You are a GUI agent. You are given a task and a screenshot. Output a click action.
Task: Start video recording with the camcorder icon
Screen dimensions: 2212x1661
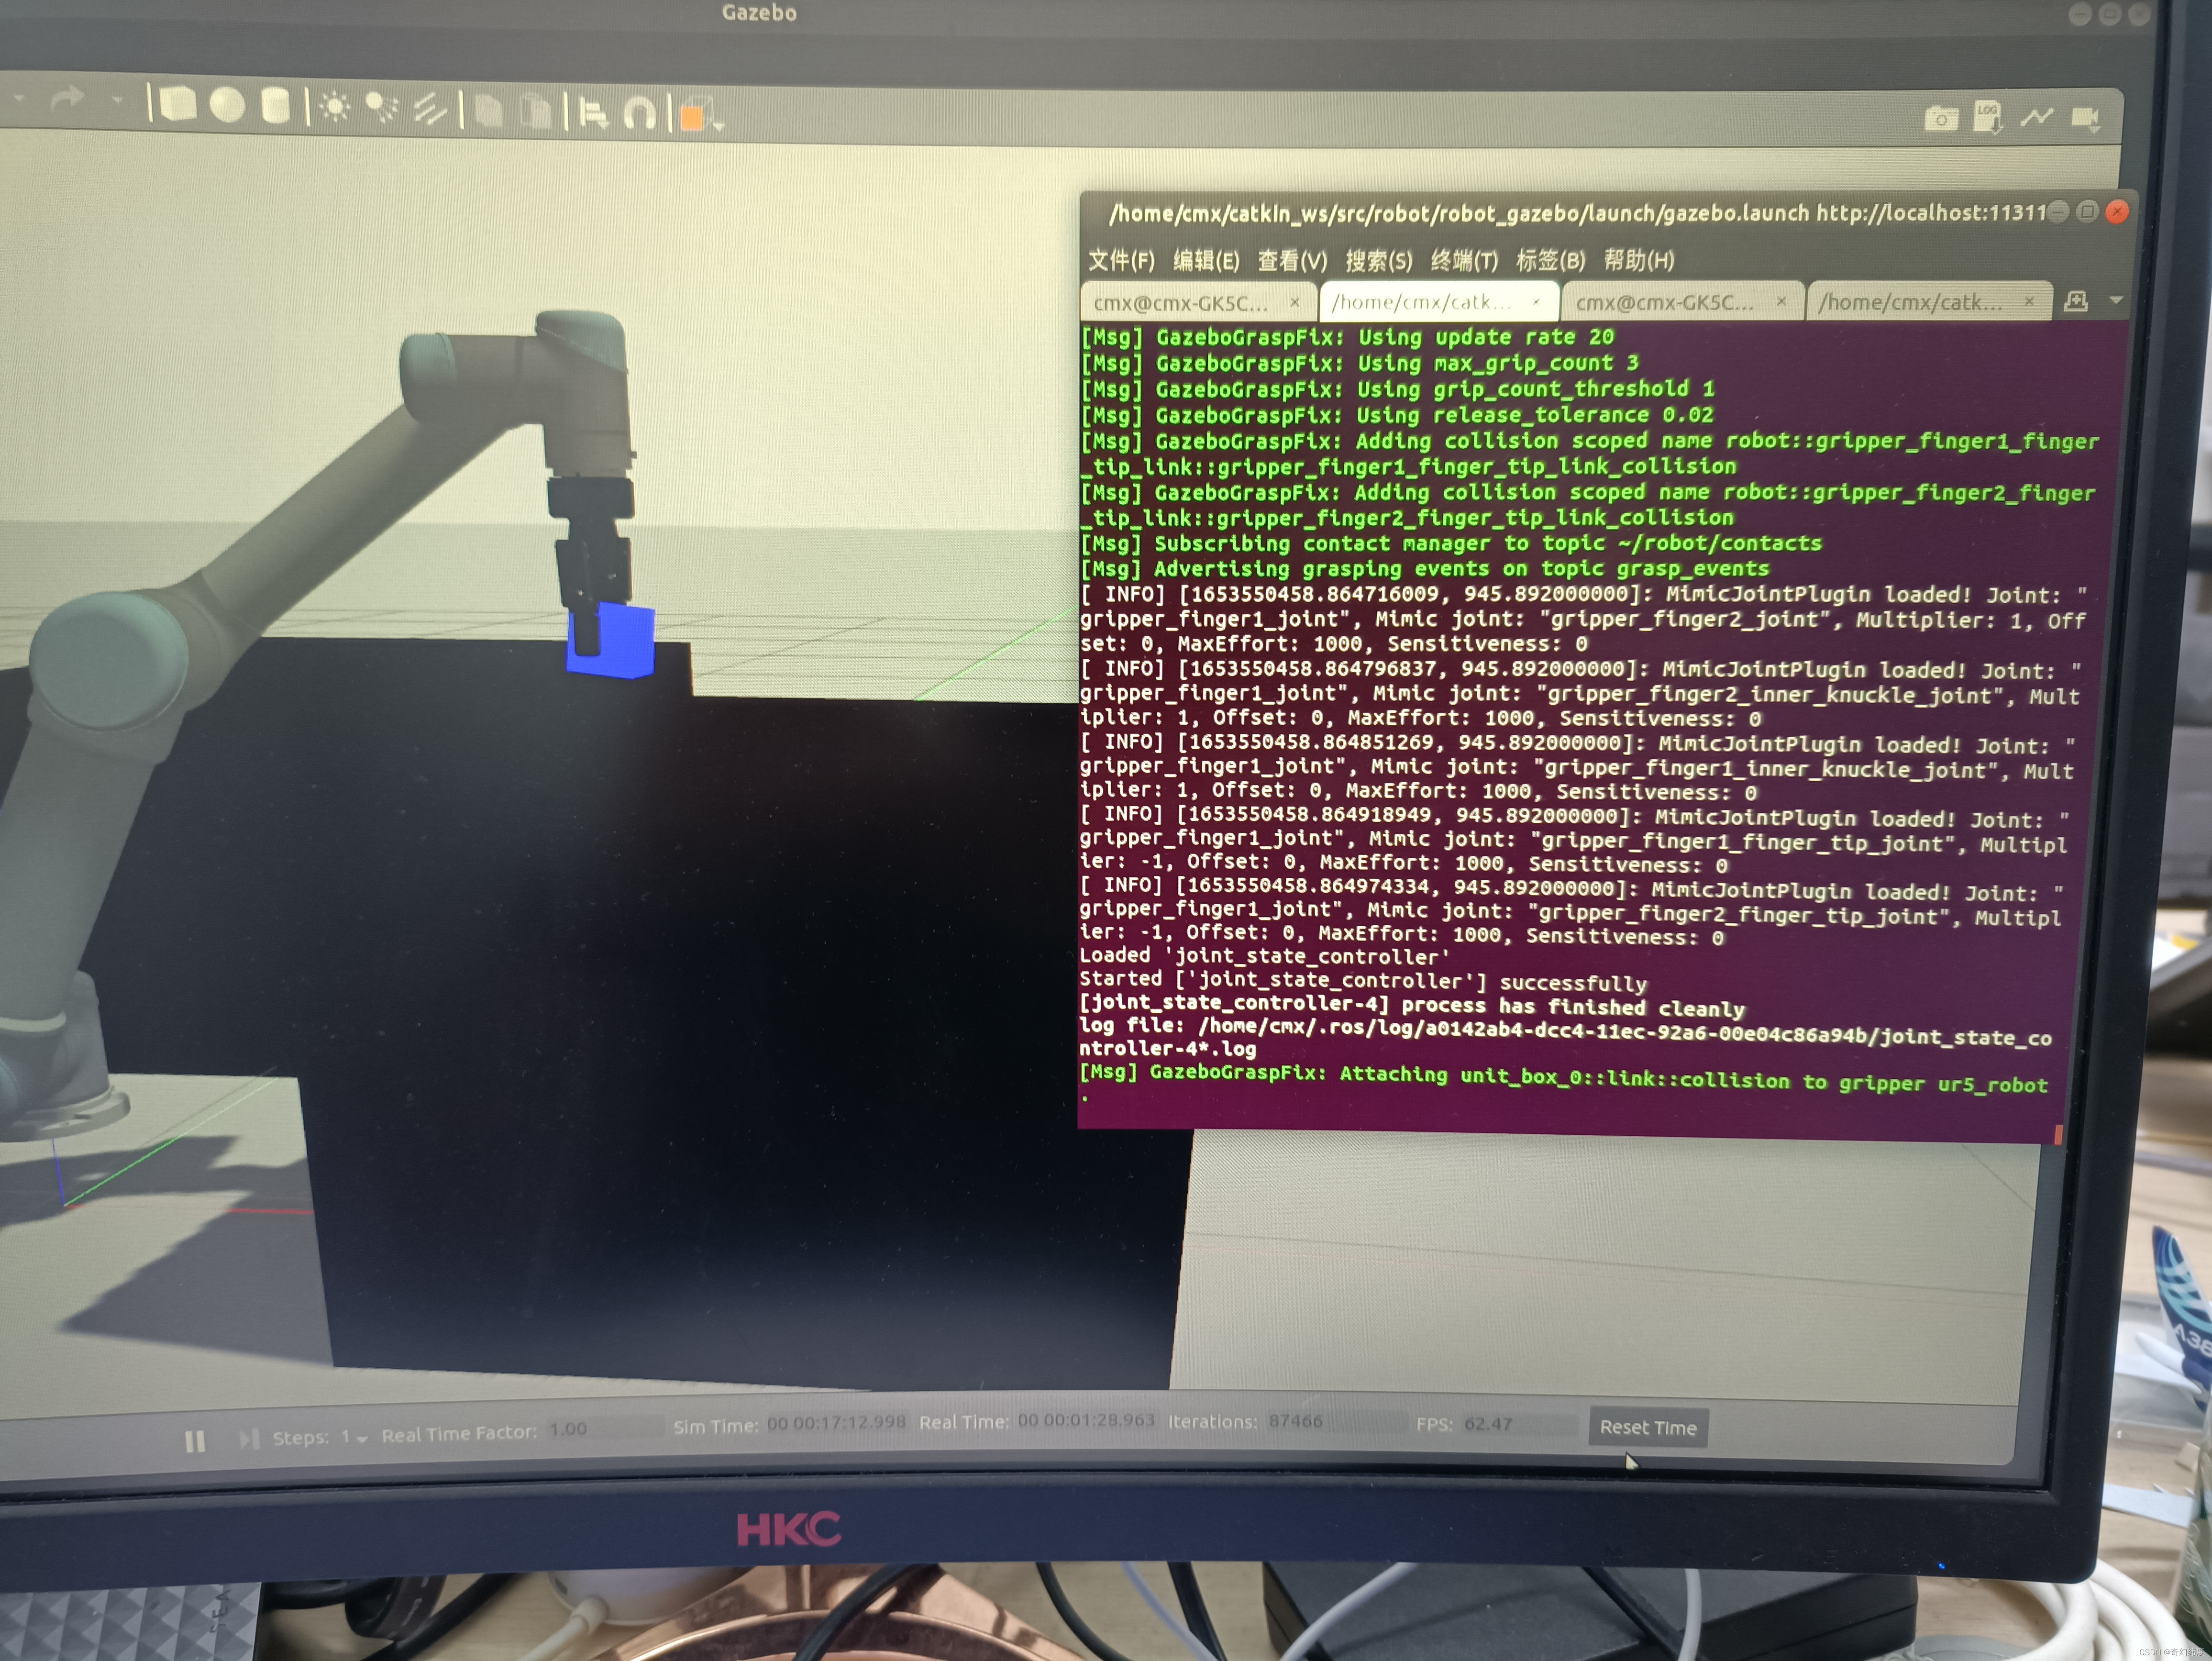click(x=2085, y=119)
